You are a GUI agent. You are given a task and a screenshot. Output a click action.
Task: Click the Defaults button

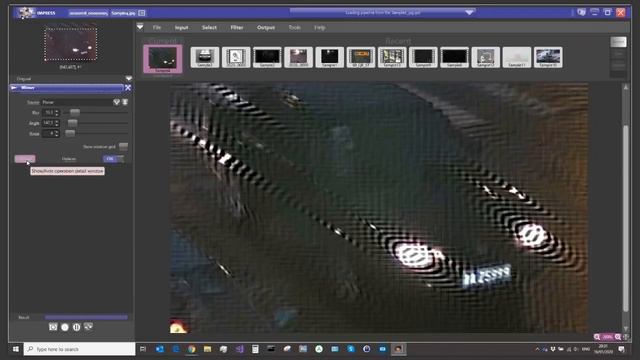[69, 159]
